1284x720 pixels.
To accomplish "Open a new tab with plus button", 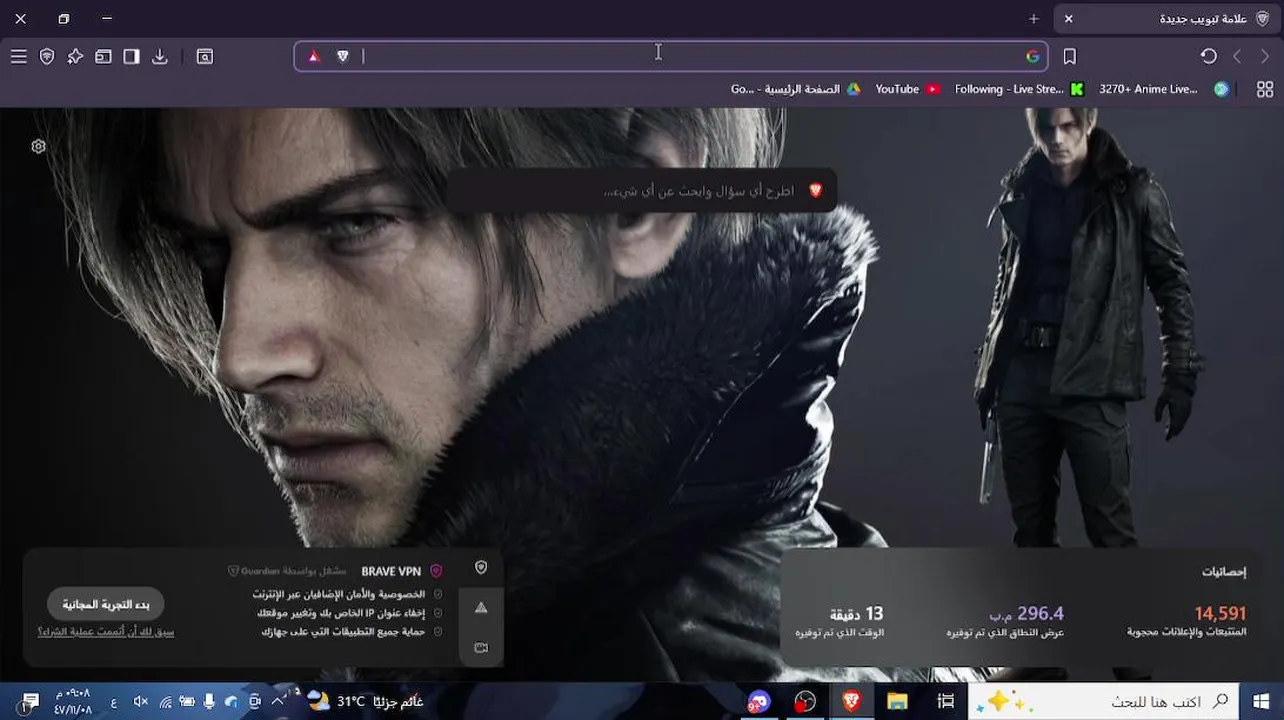I will 1034,19.
